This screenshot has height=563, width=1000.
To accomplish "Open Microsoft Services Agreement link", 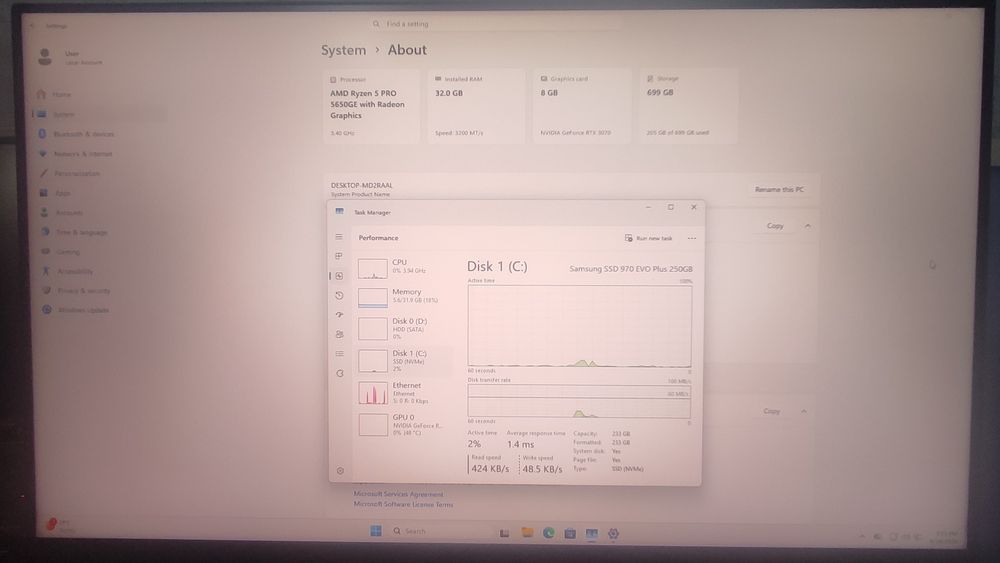I will click(x=399, y=494).
